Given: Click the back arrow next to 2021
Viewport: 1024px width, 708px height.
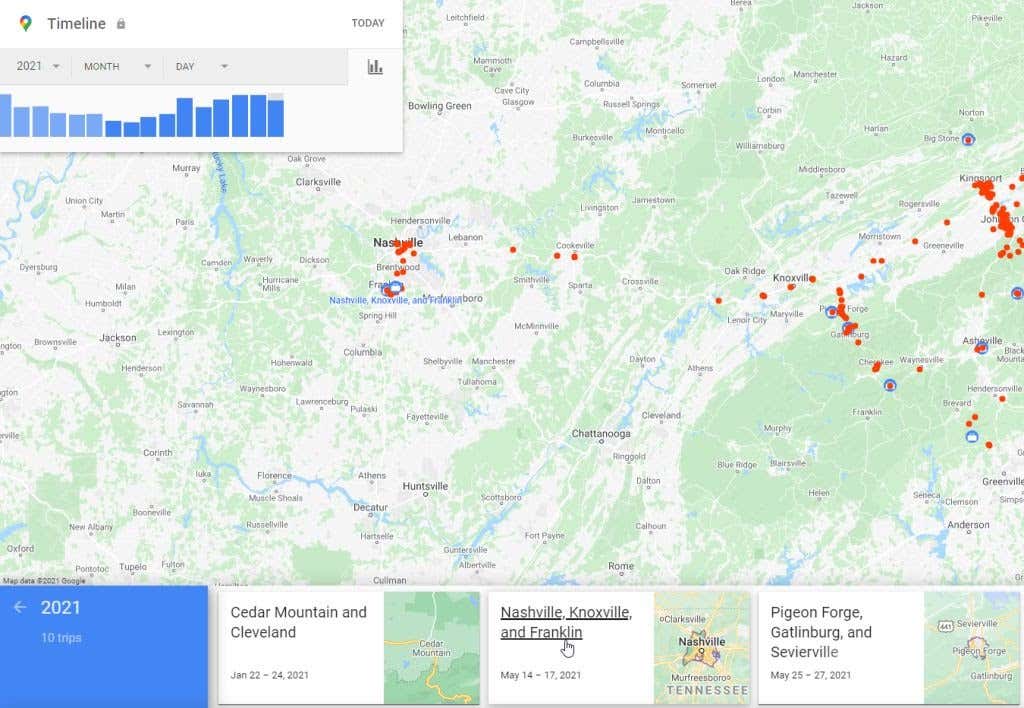Looking at the screenshot, I should (x=20, y=607).
